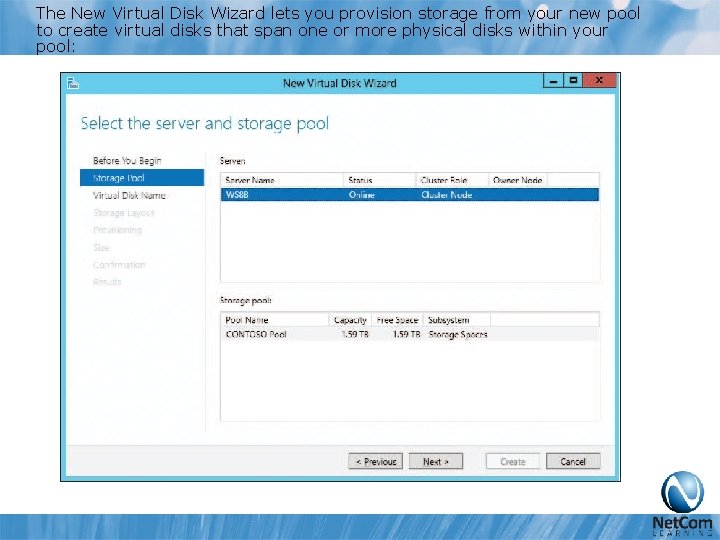Sort pools by Capacity column header
This screenshot has height=540, width=720.
350,320
